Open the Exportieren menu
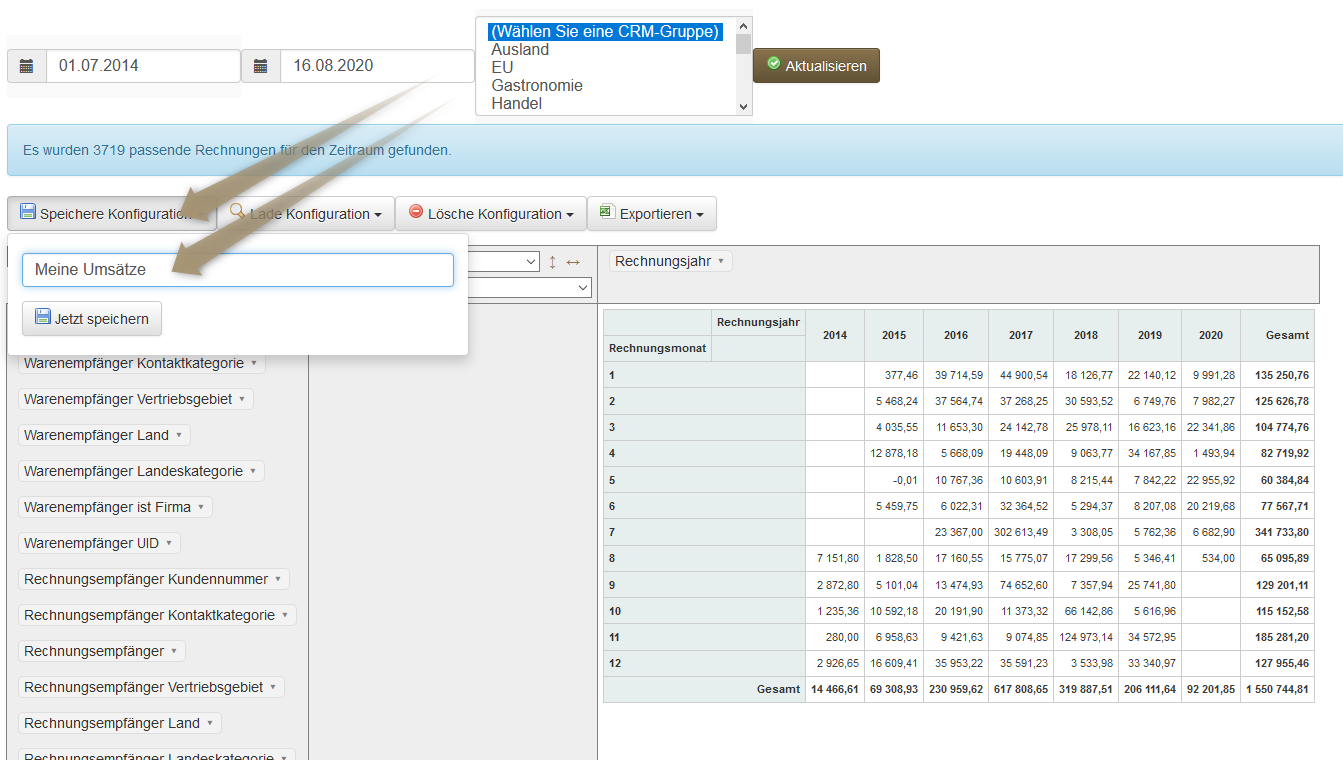1343x760 pixels. (x=651, y=214)
